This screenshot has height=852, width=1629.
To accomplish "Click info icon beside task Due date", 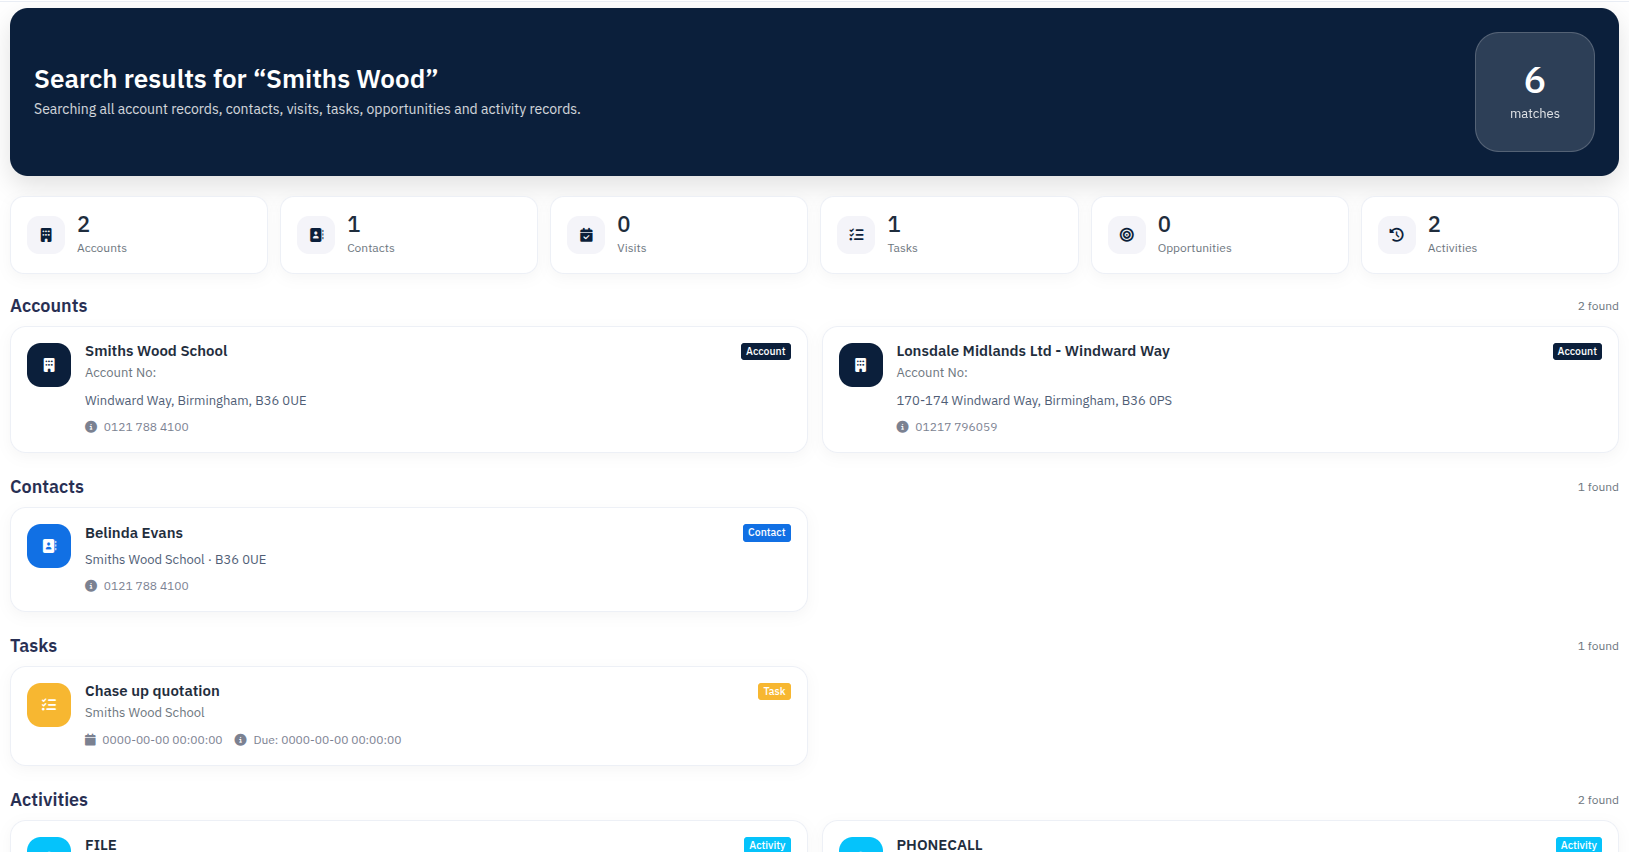I will pos(240,740).
